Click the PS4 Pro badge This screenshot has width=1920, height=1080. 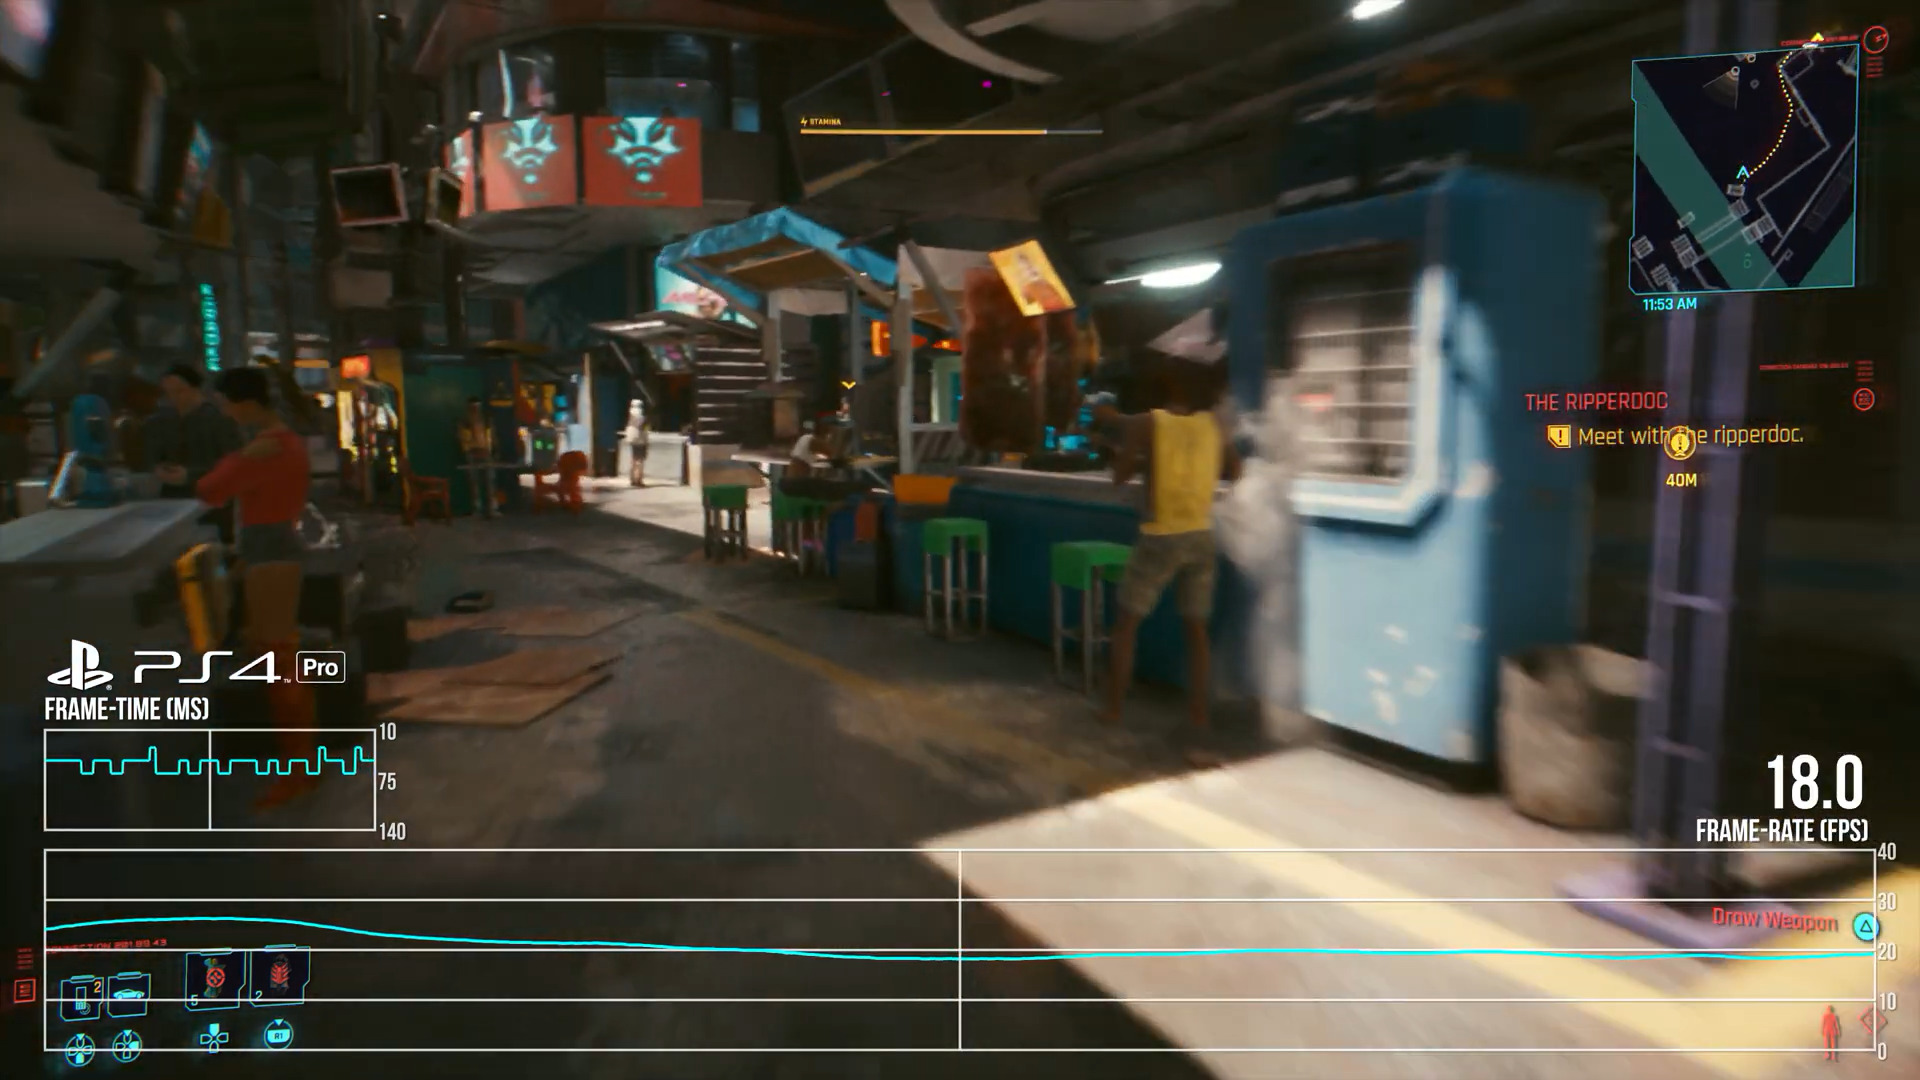point(321,667)
